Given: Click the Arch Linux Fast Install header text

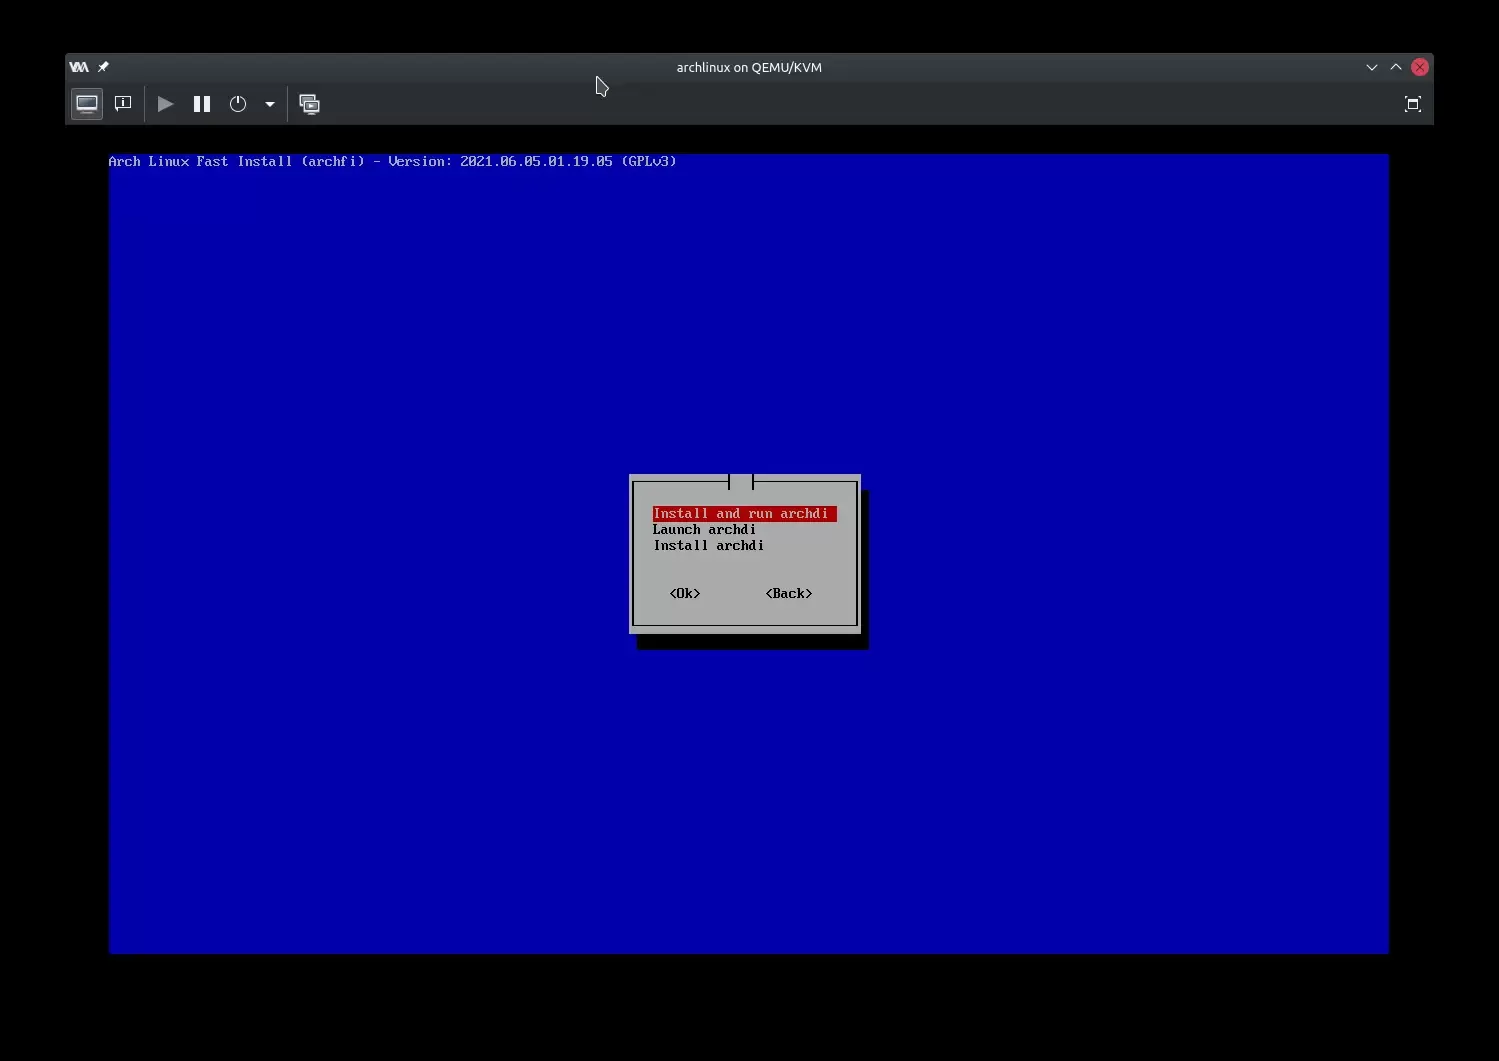Looking at the screenshot, I should [x=392, y=161].
